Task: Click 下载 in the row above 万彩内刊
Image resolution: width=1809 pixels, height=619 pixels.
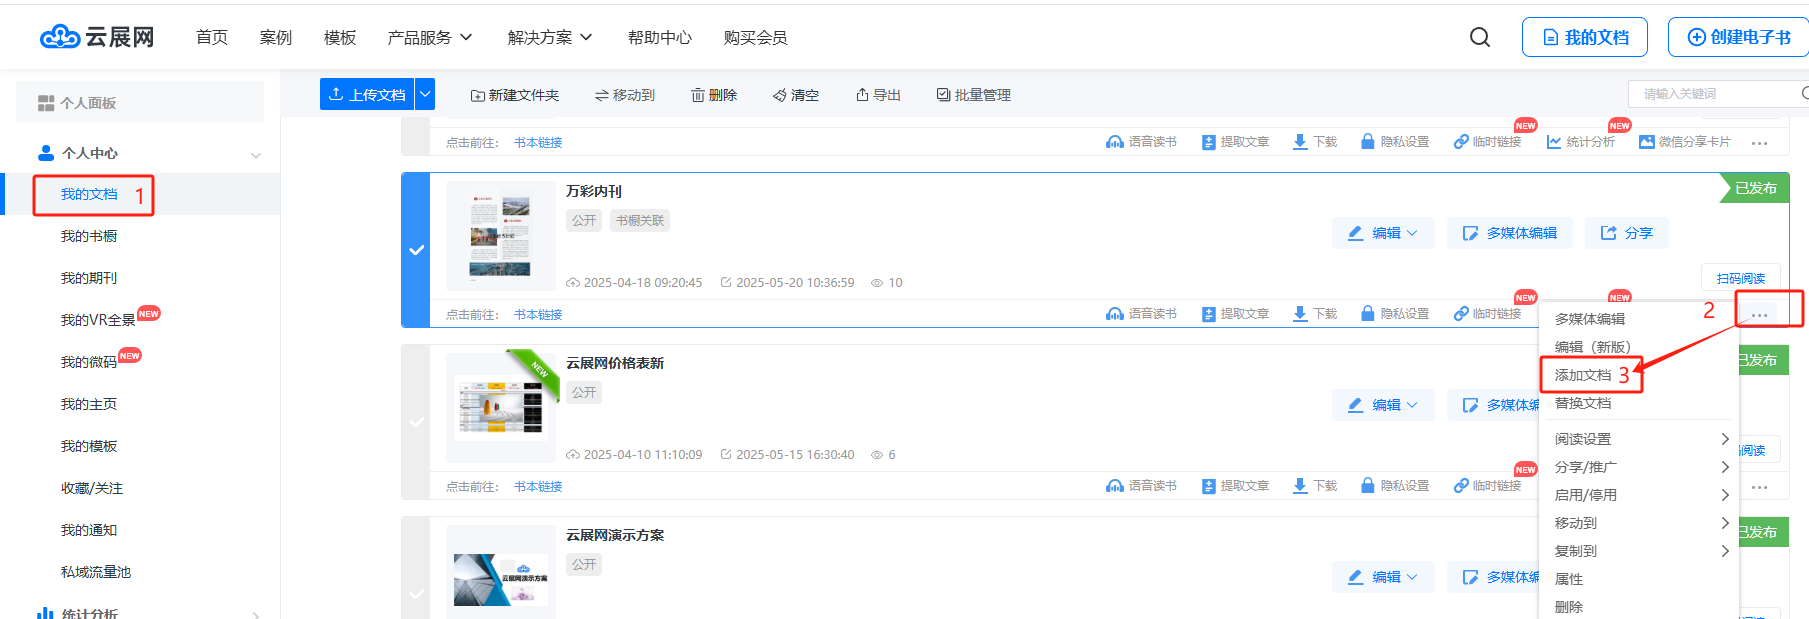Action: 1315,142
